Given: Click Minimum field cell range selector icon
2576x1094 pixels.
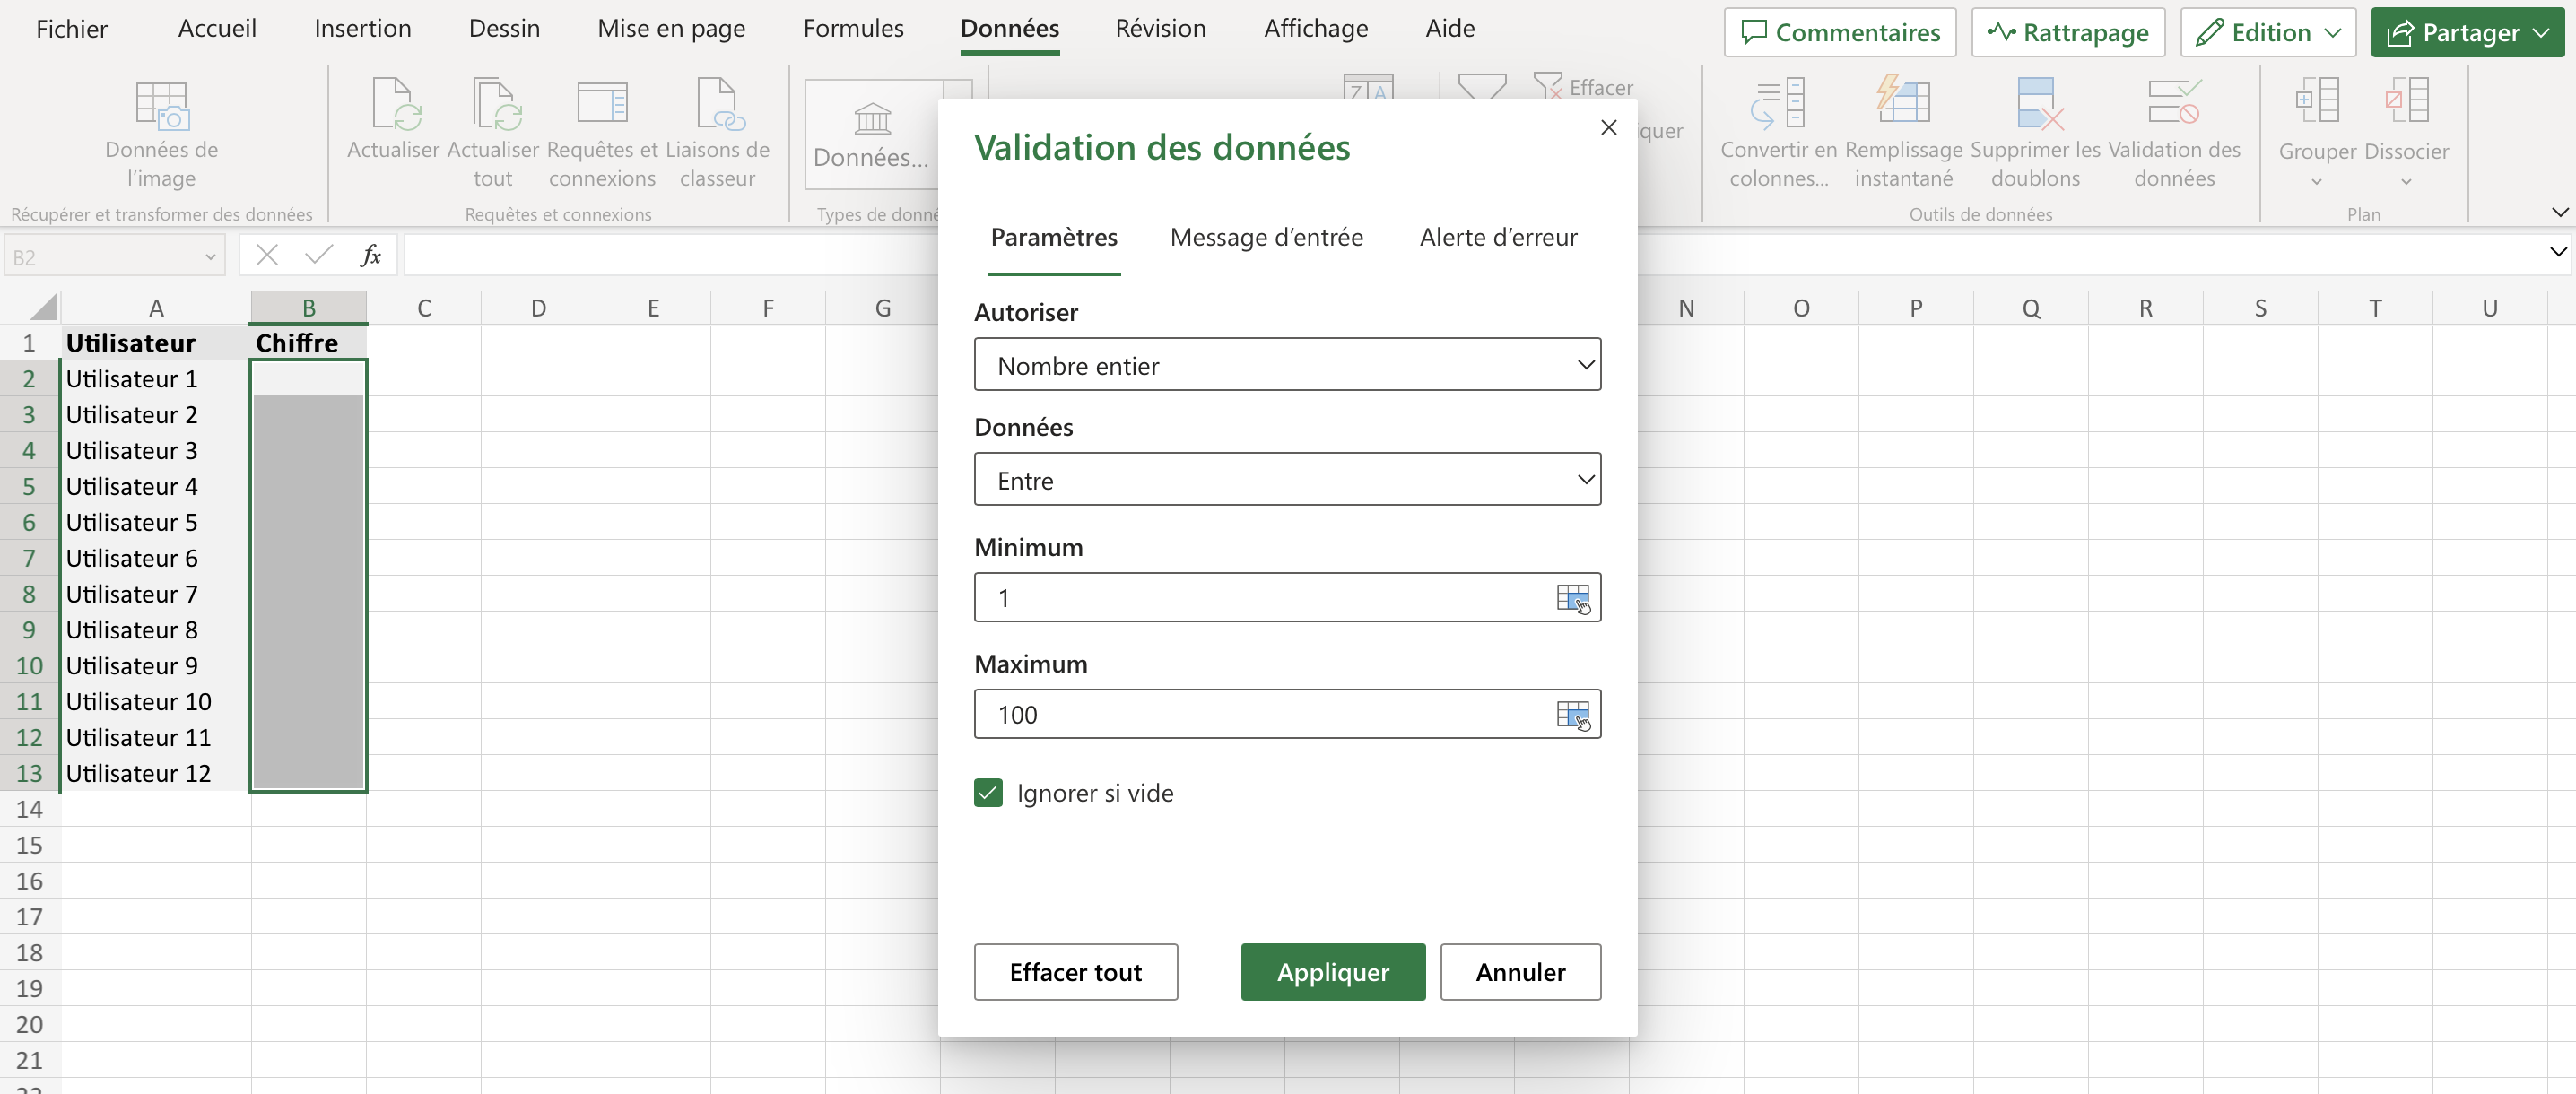Looking at the screenshot, I should [x=1572, y=599].
